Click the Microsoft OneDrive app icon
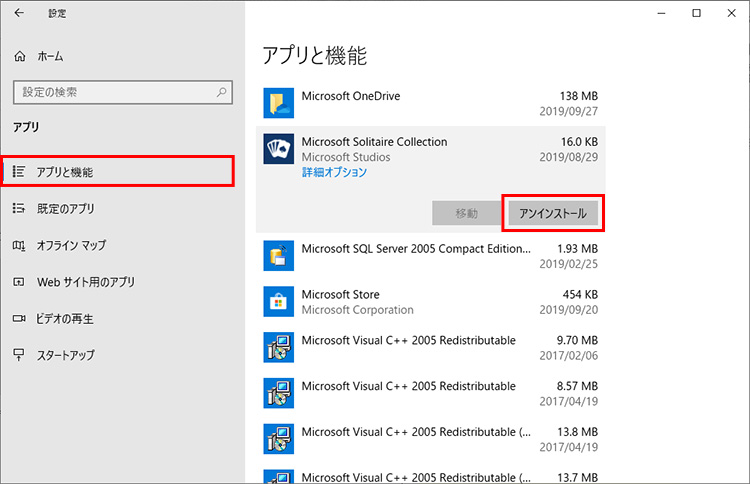 click(277, 103)
